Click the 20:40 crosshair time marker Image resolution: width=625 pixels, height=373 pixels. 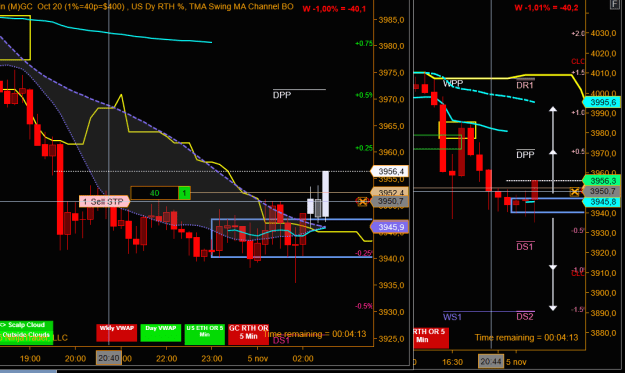point(108,358)
